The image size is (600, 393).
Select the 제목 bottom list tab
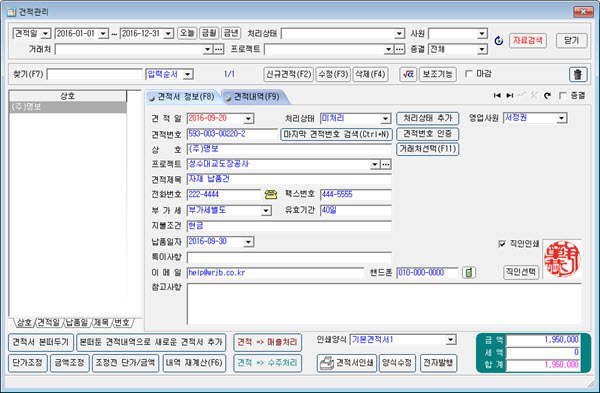(101, 323)
